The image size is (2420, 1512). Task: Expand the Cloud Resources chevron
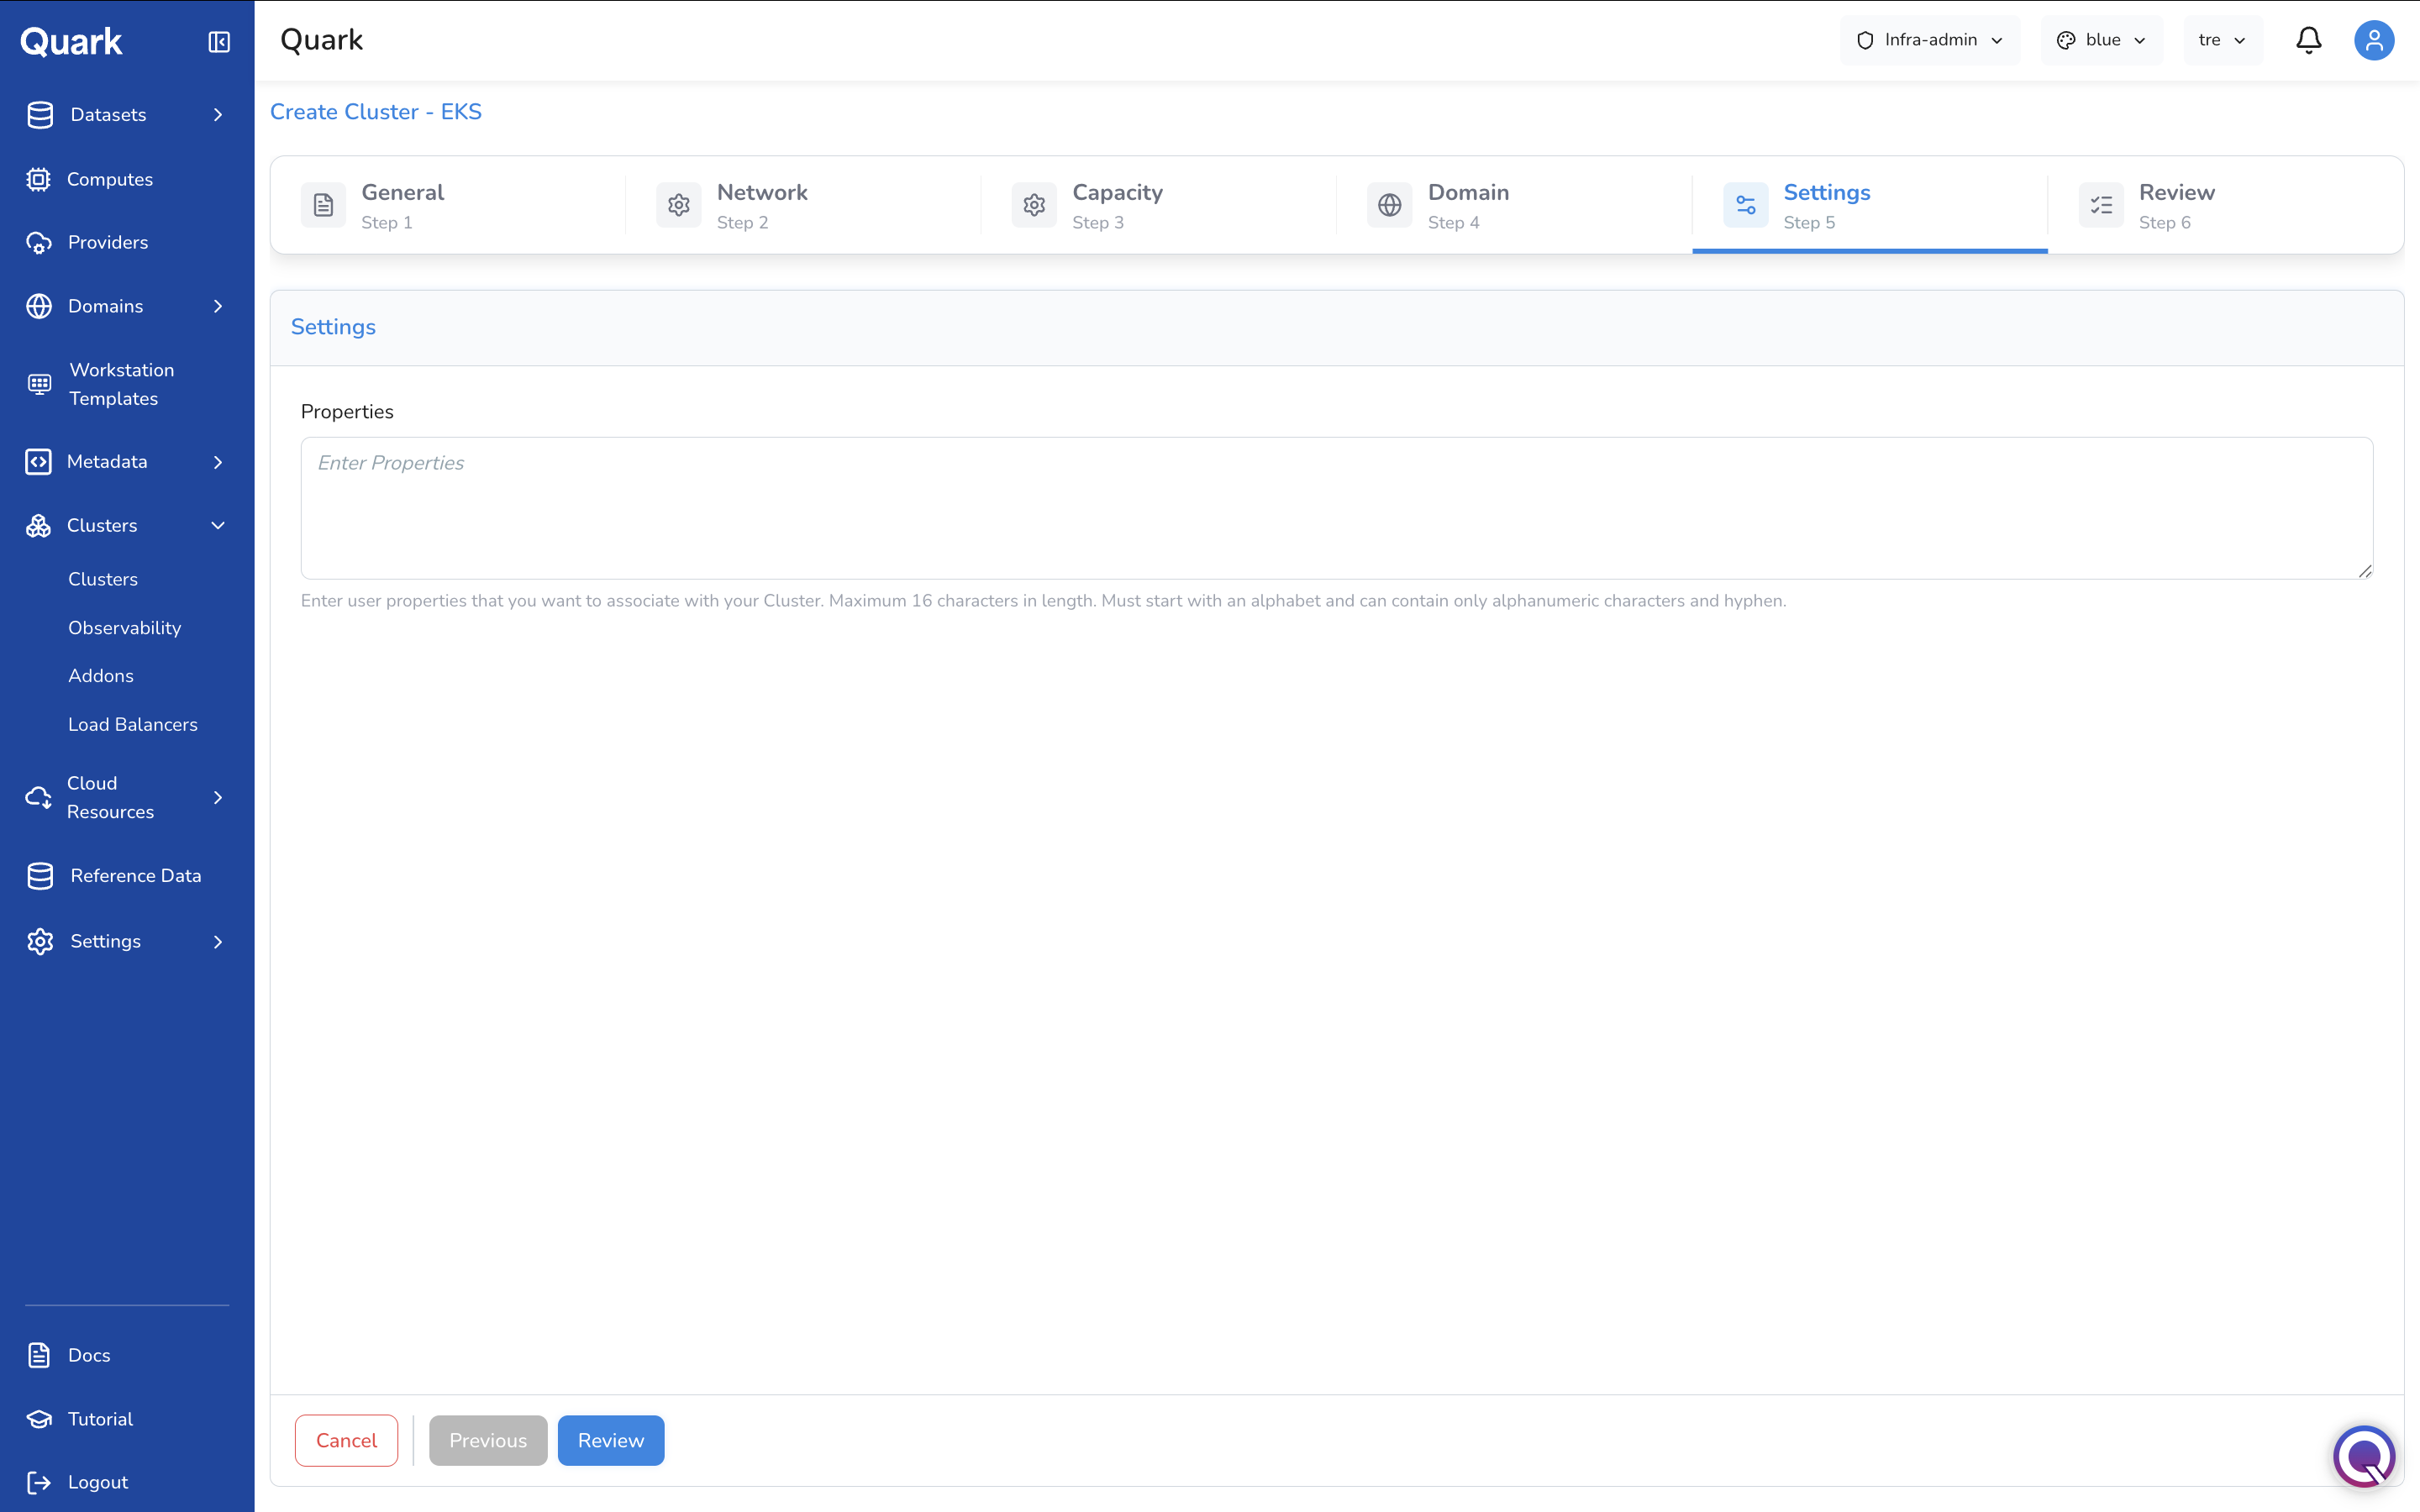pyautogui.click(x=218, y=797)
